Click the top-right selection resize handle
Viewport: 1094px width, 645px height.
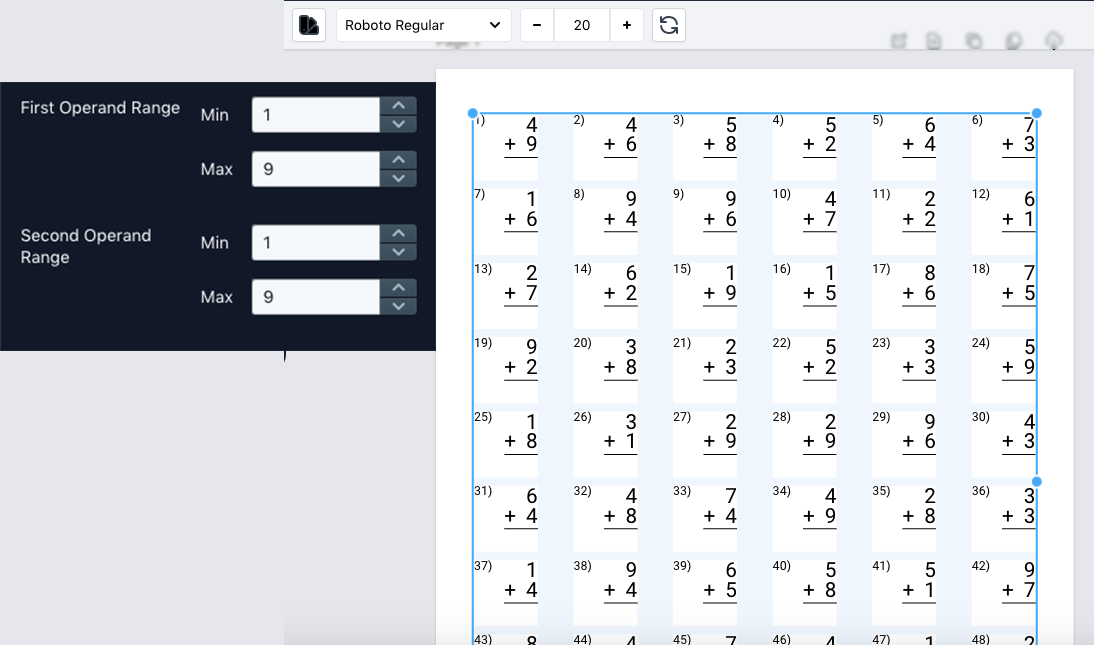click(x=1036, y=114)
